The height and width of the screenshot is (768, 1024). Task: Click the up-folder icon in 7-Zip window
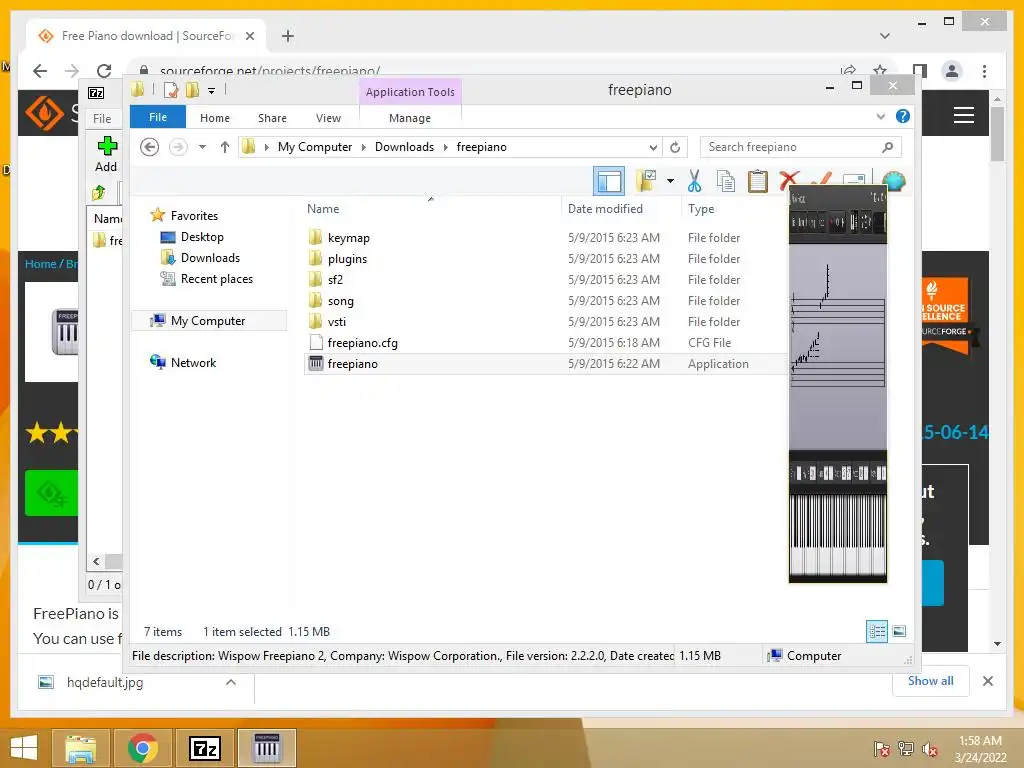tap(99, 193)
